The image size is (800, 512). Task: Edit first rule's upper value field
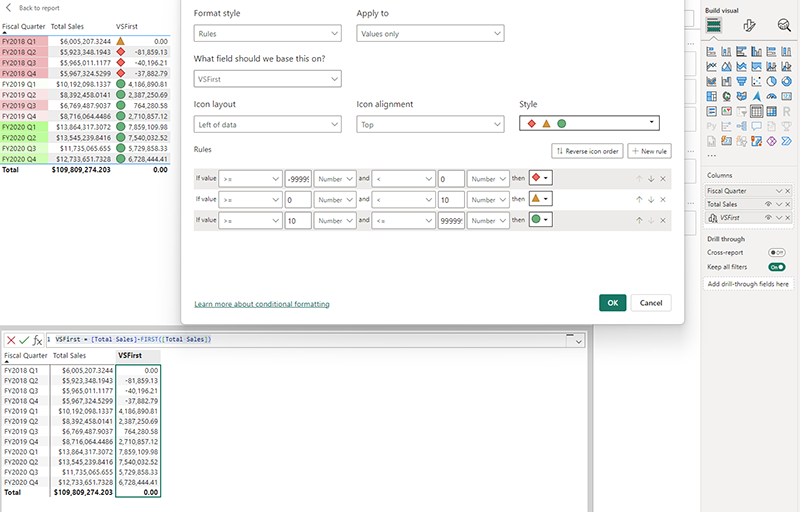(x=451, y=179)
